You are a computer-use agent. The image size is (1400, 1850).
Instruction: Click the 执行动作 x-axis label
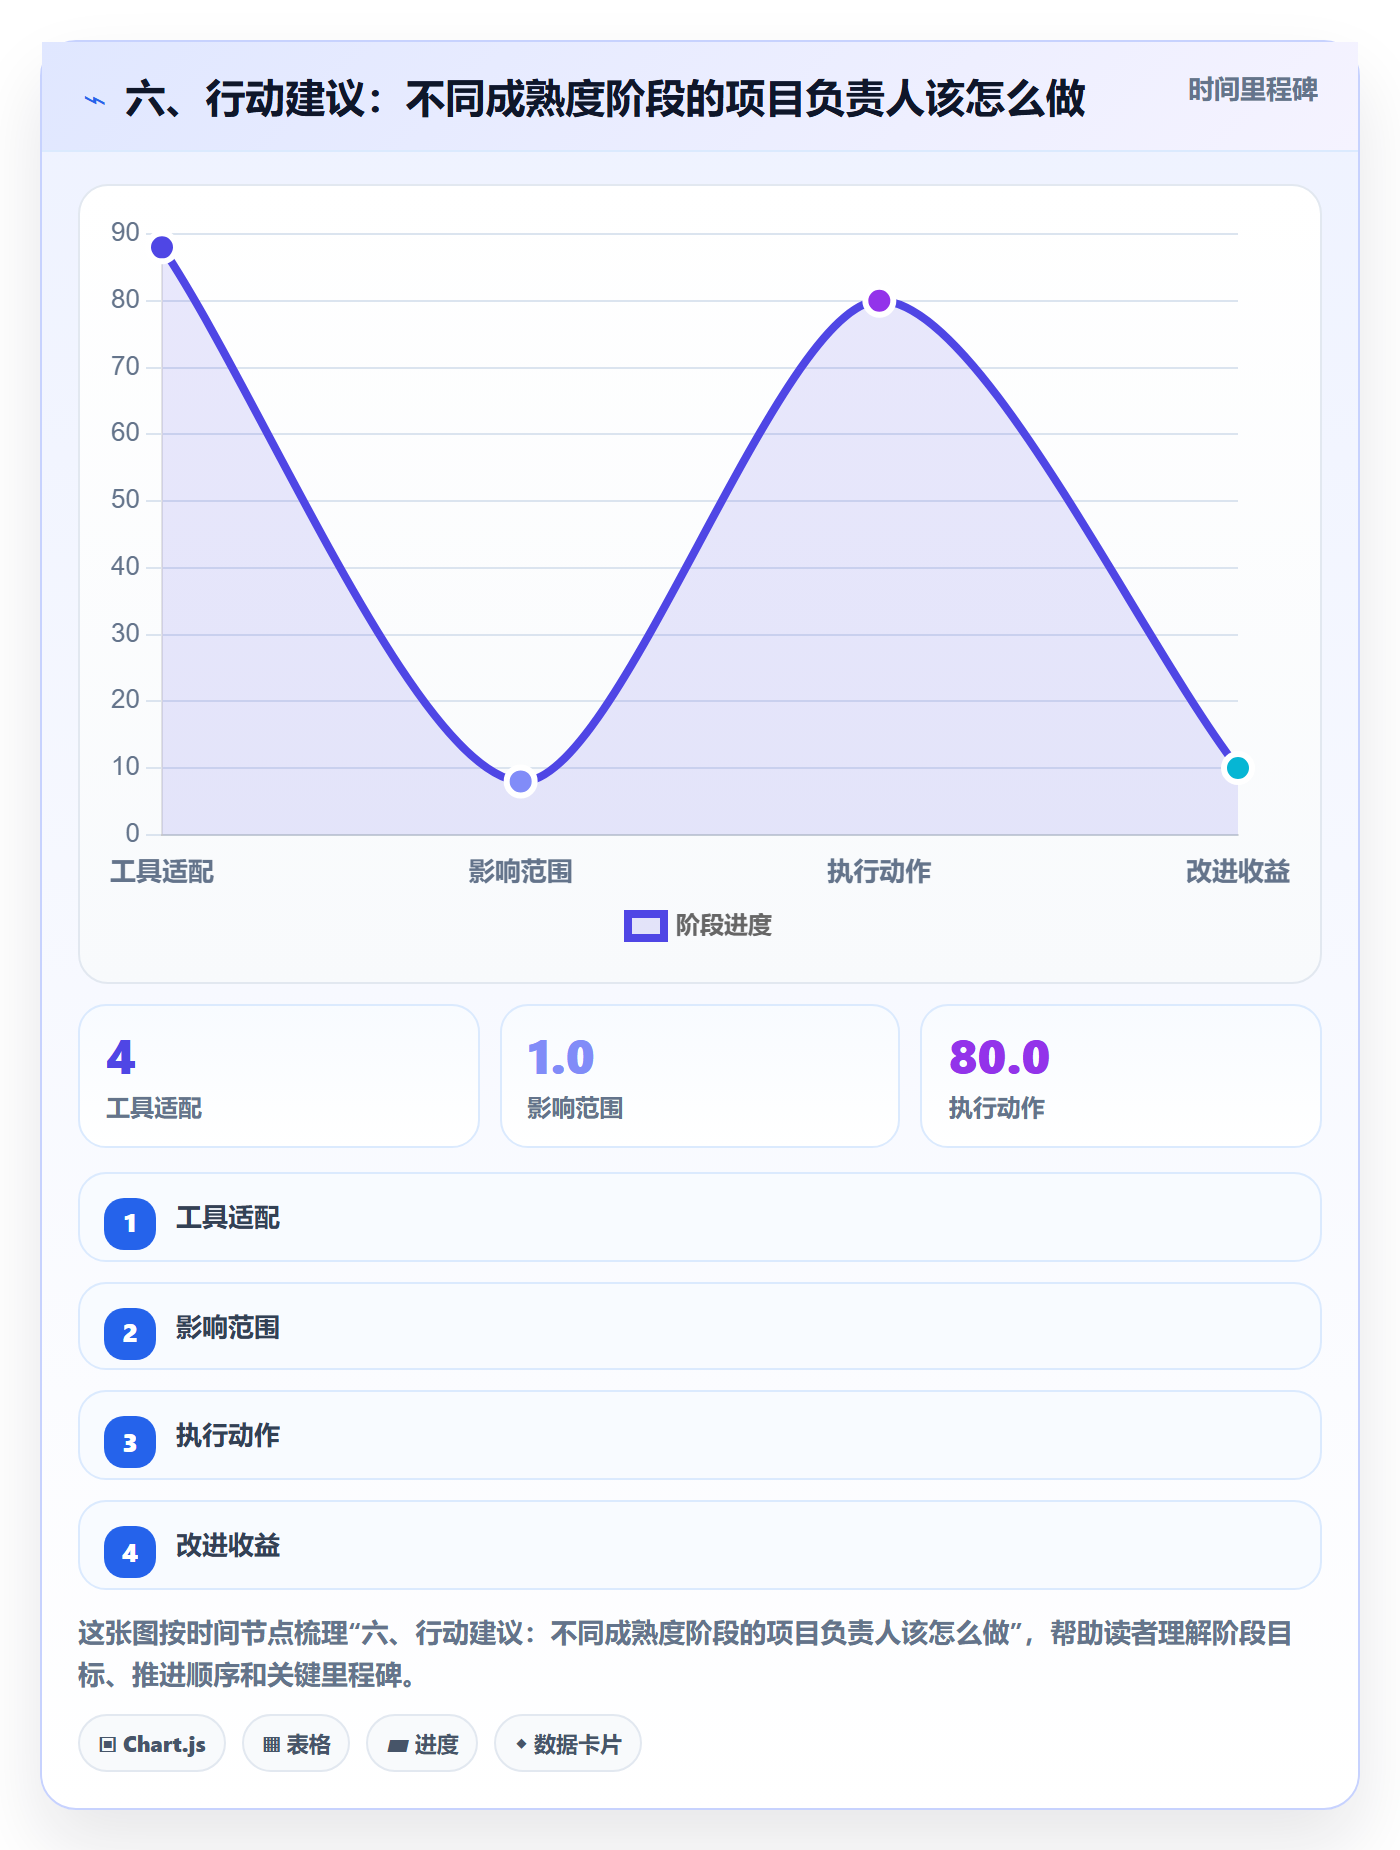point(879,872)
